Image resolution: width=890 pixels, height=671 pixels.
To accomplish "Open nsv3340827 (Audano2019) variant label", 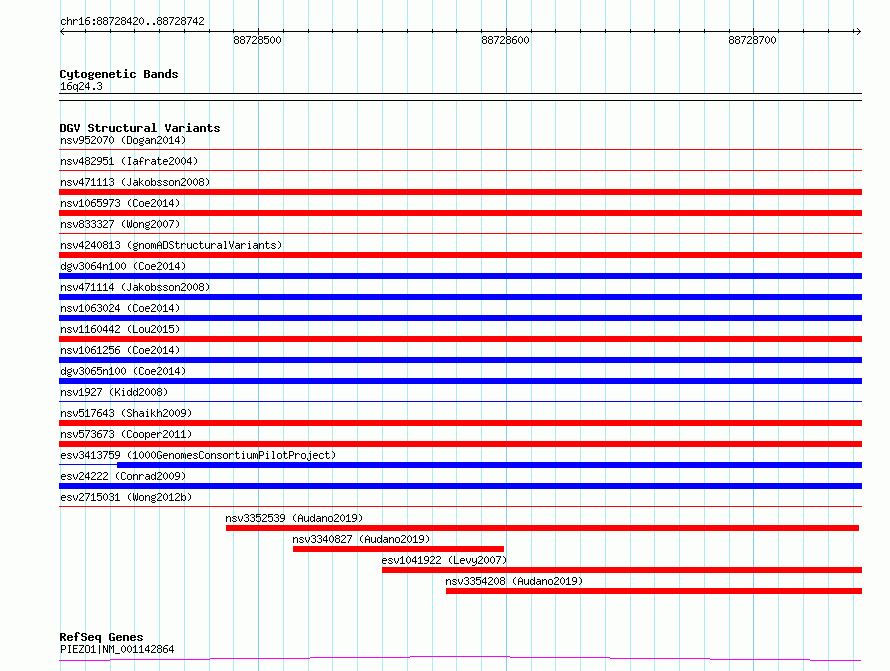I will (362, 539).
